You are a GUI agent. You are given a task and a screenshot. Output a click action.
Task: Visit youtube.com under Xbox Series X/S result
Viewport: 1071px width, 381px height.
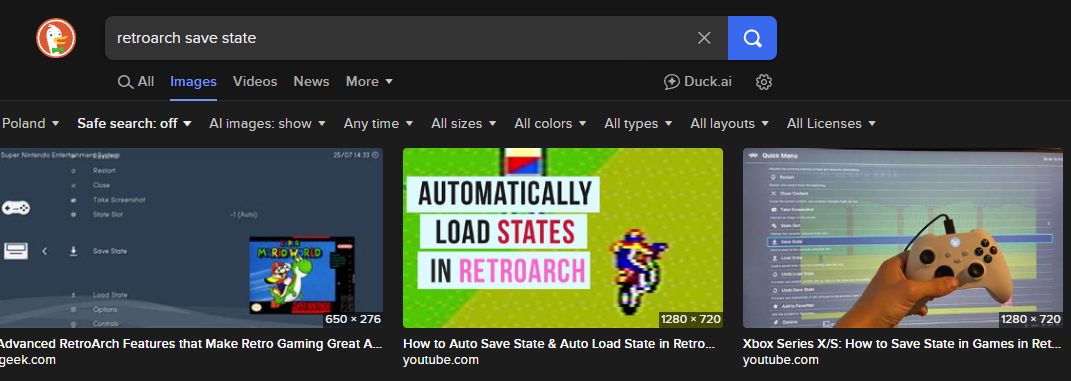click(781, 360)
